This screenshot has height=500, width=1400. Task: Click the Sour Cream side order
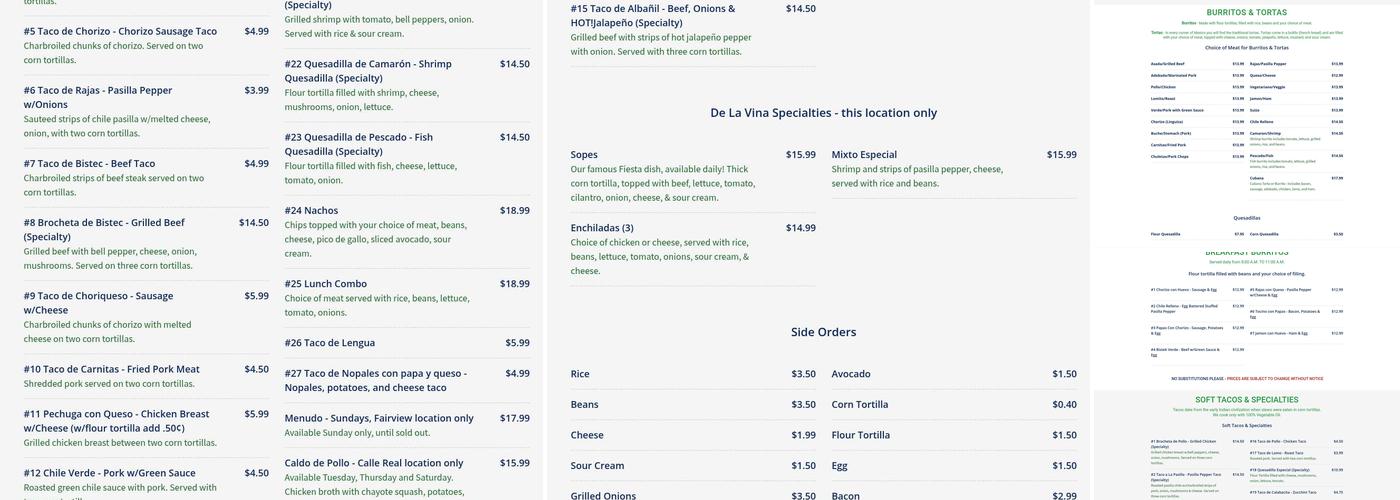point(597,466)
